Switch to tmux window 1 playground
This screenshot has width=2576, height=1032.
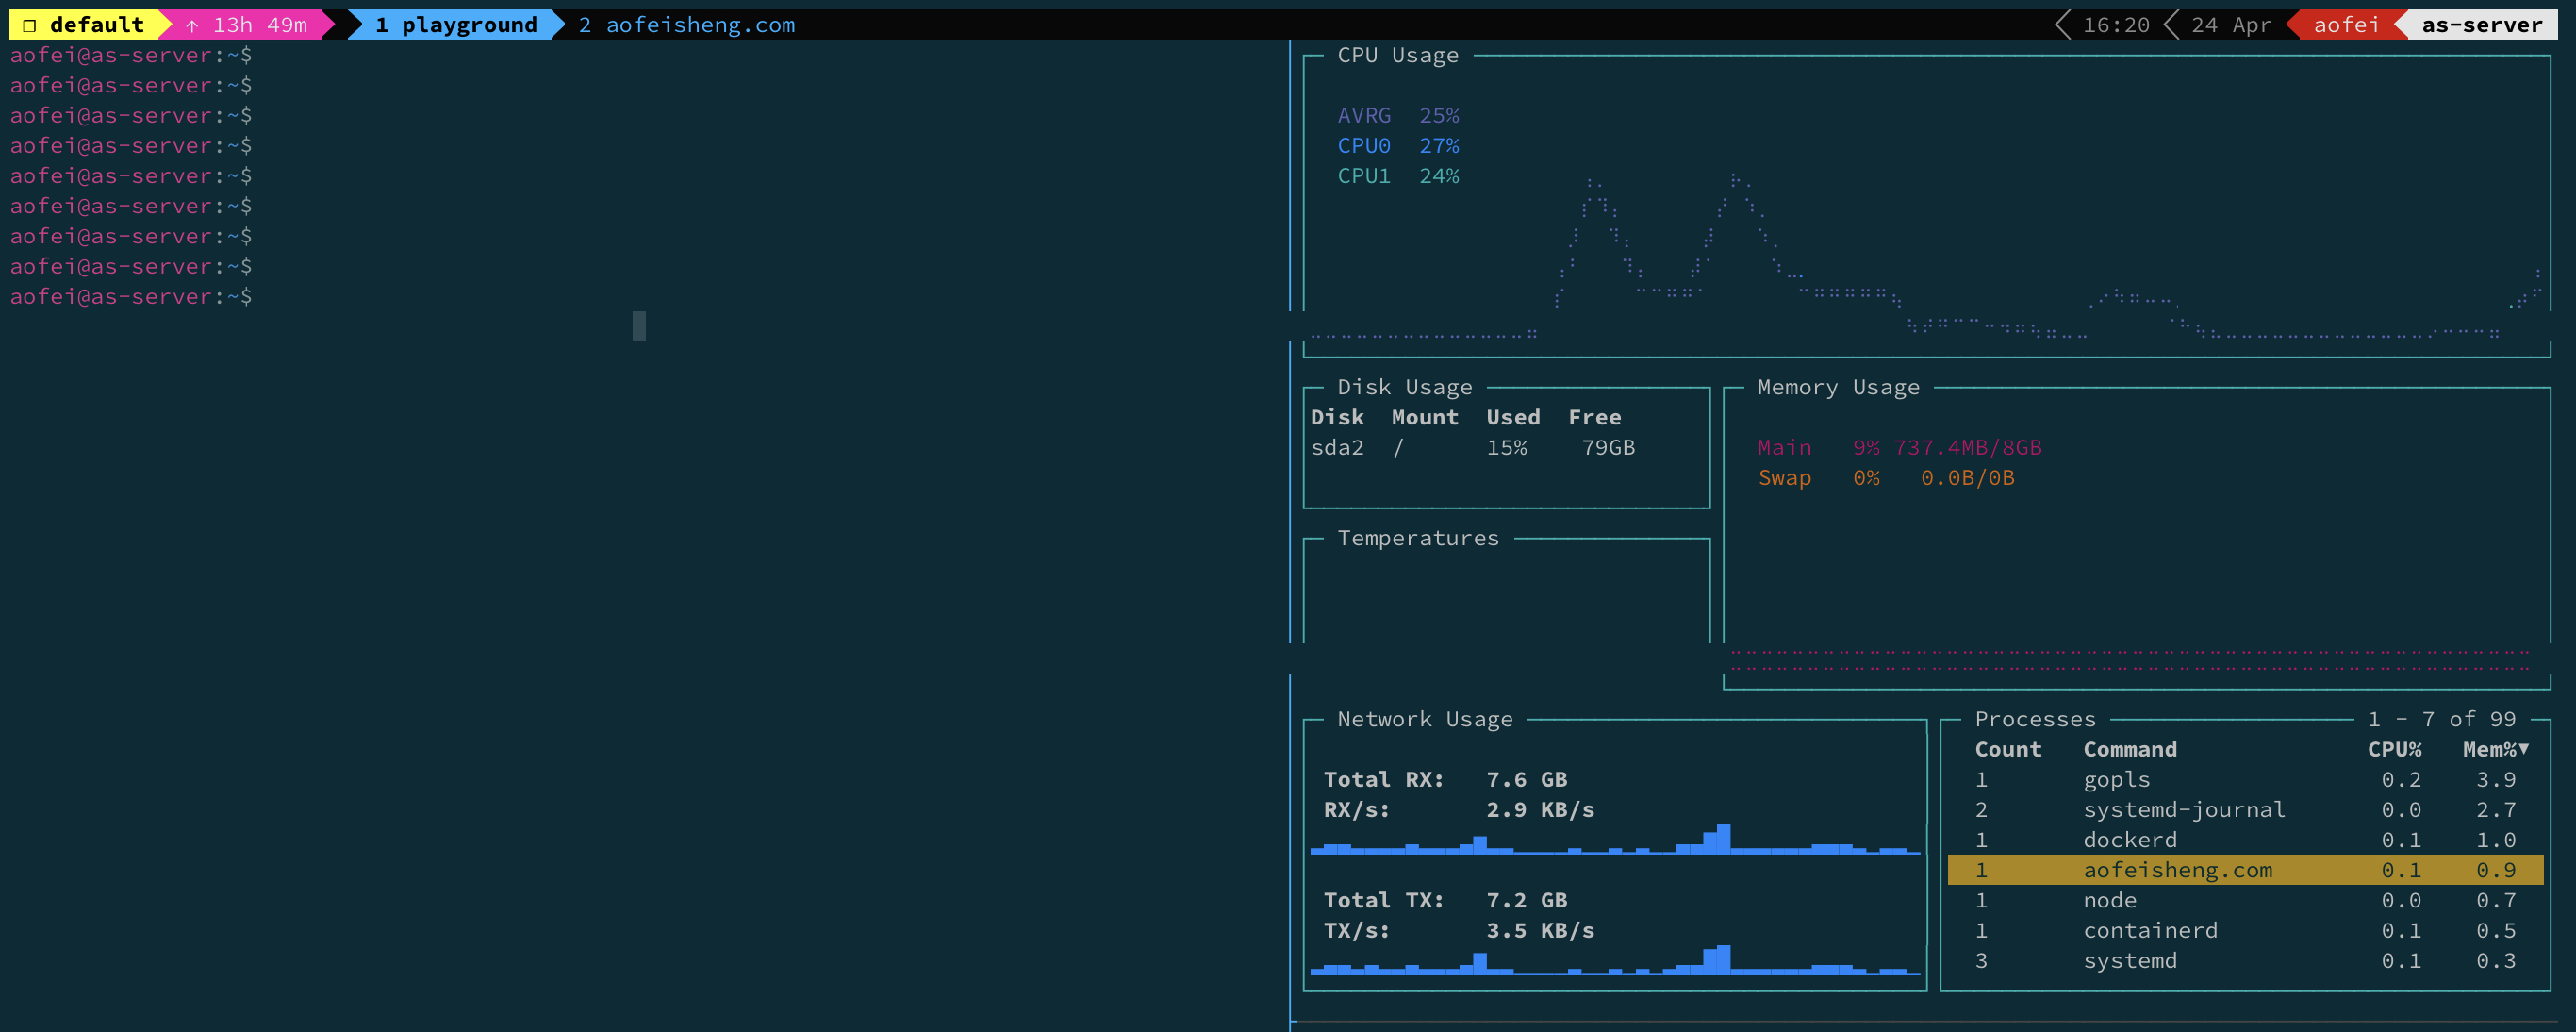coord(456,25)
